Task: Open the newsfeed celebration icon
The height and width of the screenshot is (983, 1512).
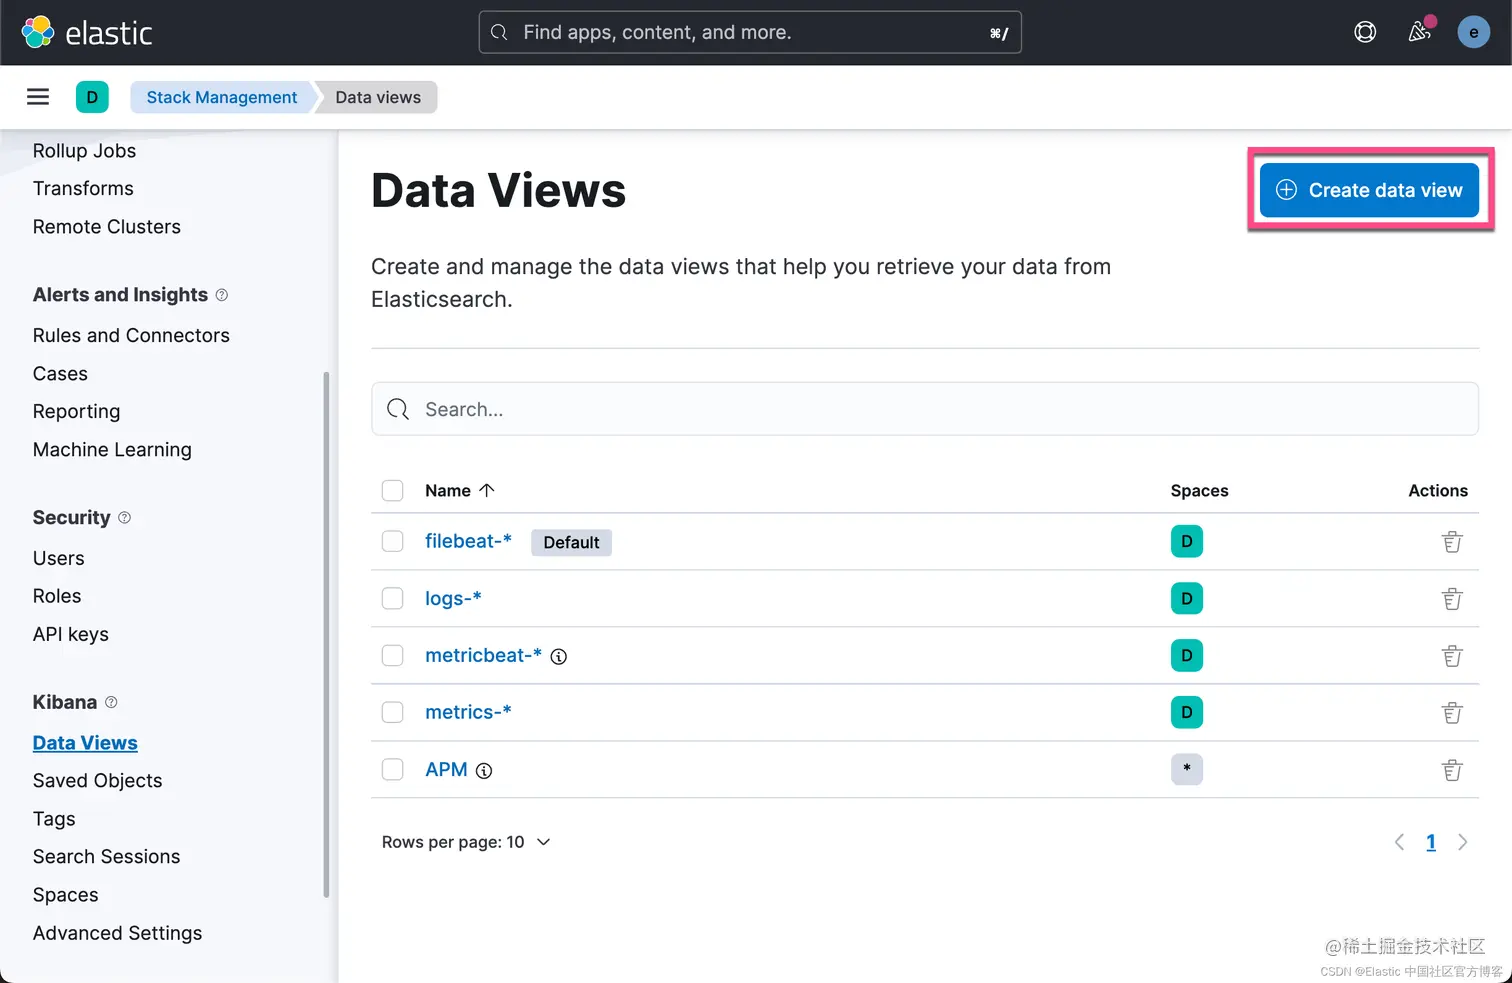Action: (x=1419, y=32)
